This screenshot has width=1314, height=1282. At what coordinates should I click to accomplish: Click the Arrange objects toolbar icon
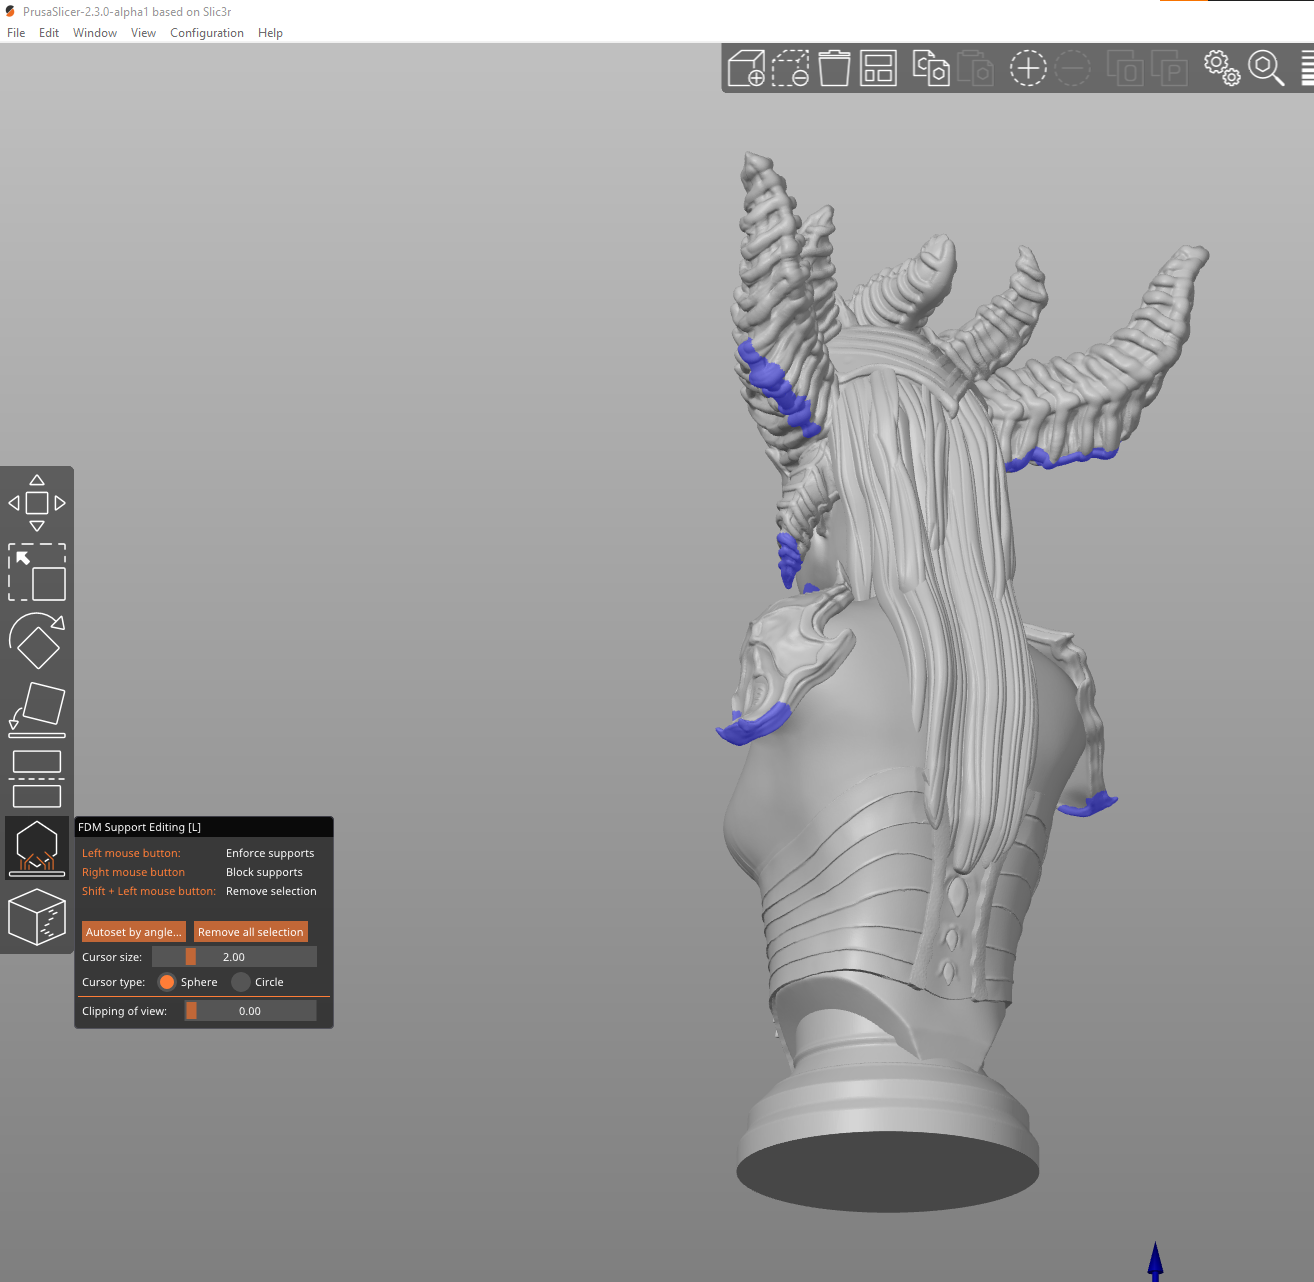point(878,68)
